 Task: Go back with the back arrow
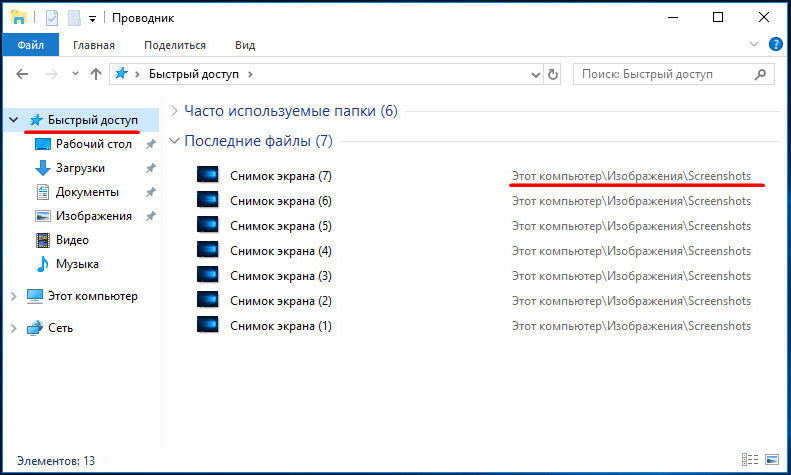22,74
